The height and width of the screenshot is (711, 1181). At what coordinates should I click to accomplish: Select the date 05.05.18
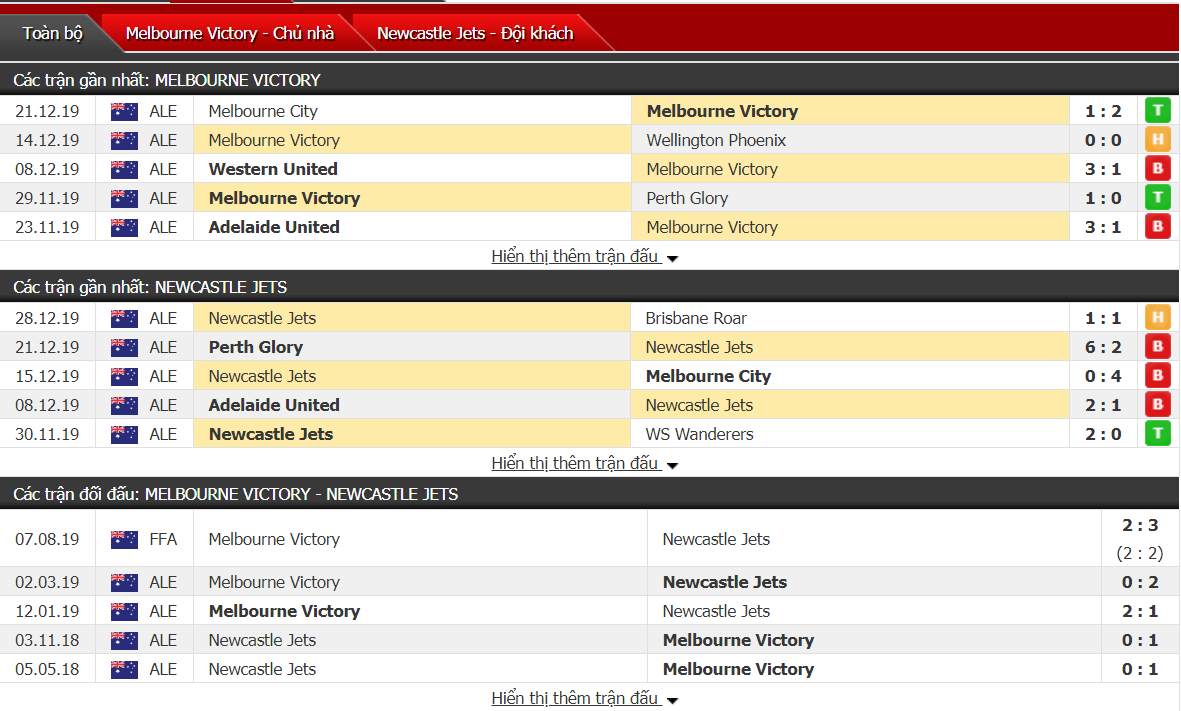47,670
